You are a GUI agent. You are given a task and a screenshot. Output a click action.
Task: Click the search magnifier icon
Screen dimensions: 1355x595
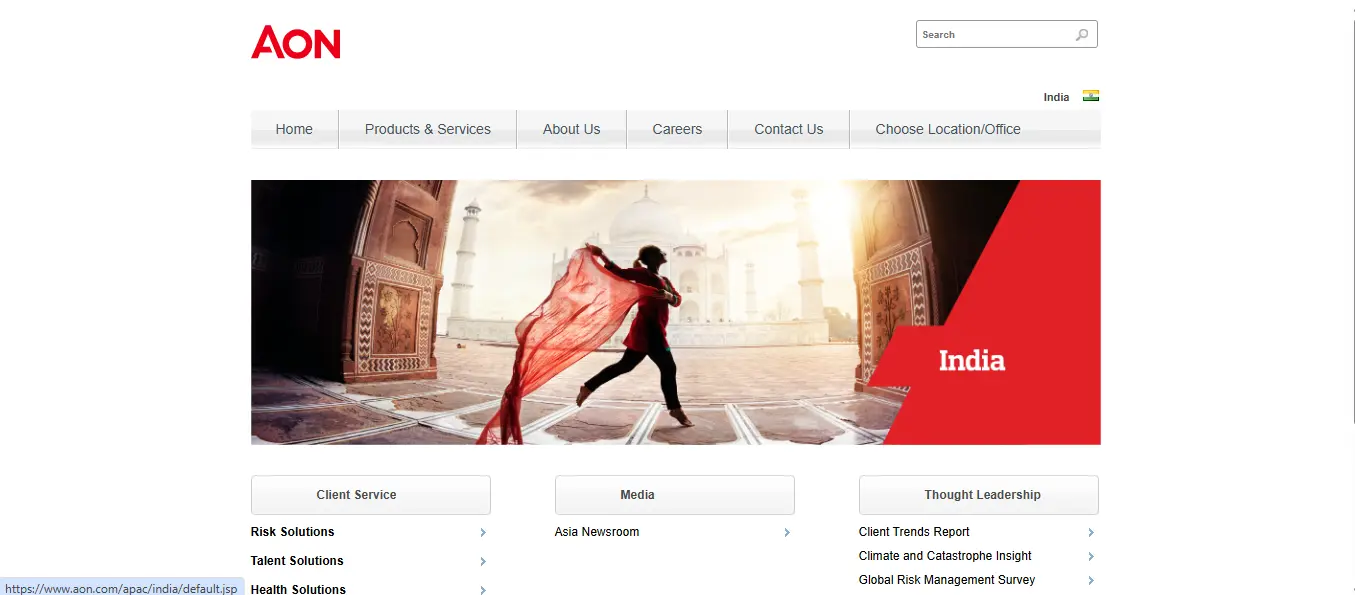coord(1081,34)
